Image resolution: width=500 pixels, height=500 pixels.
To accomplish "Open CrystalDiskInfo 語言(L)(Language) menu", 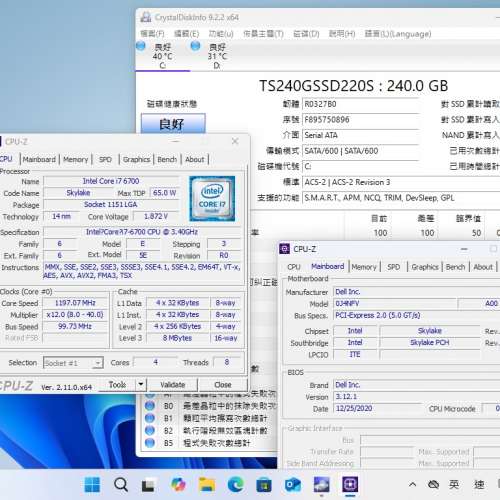I will point(398,34).
